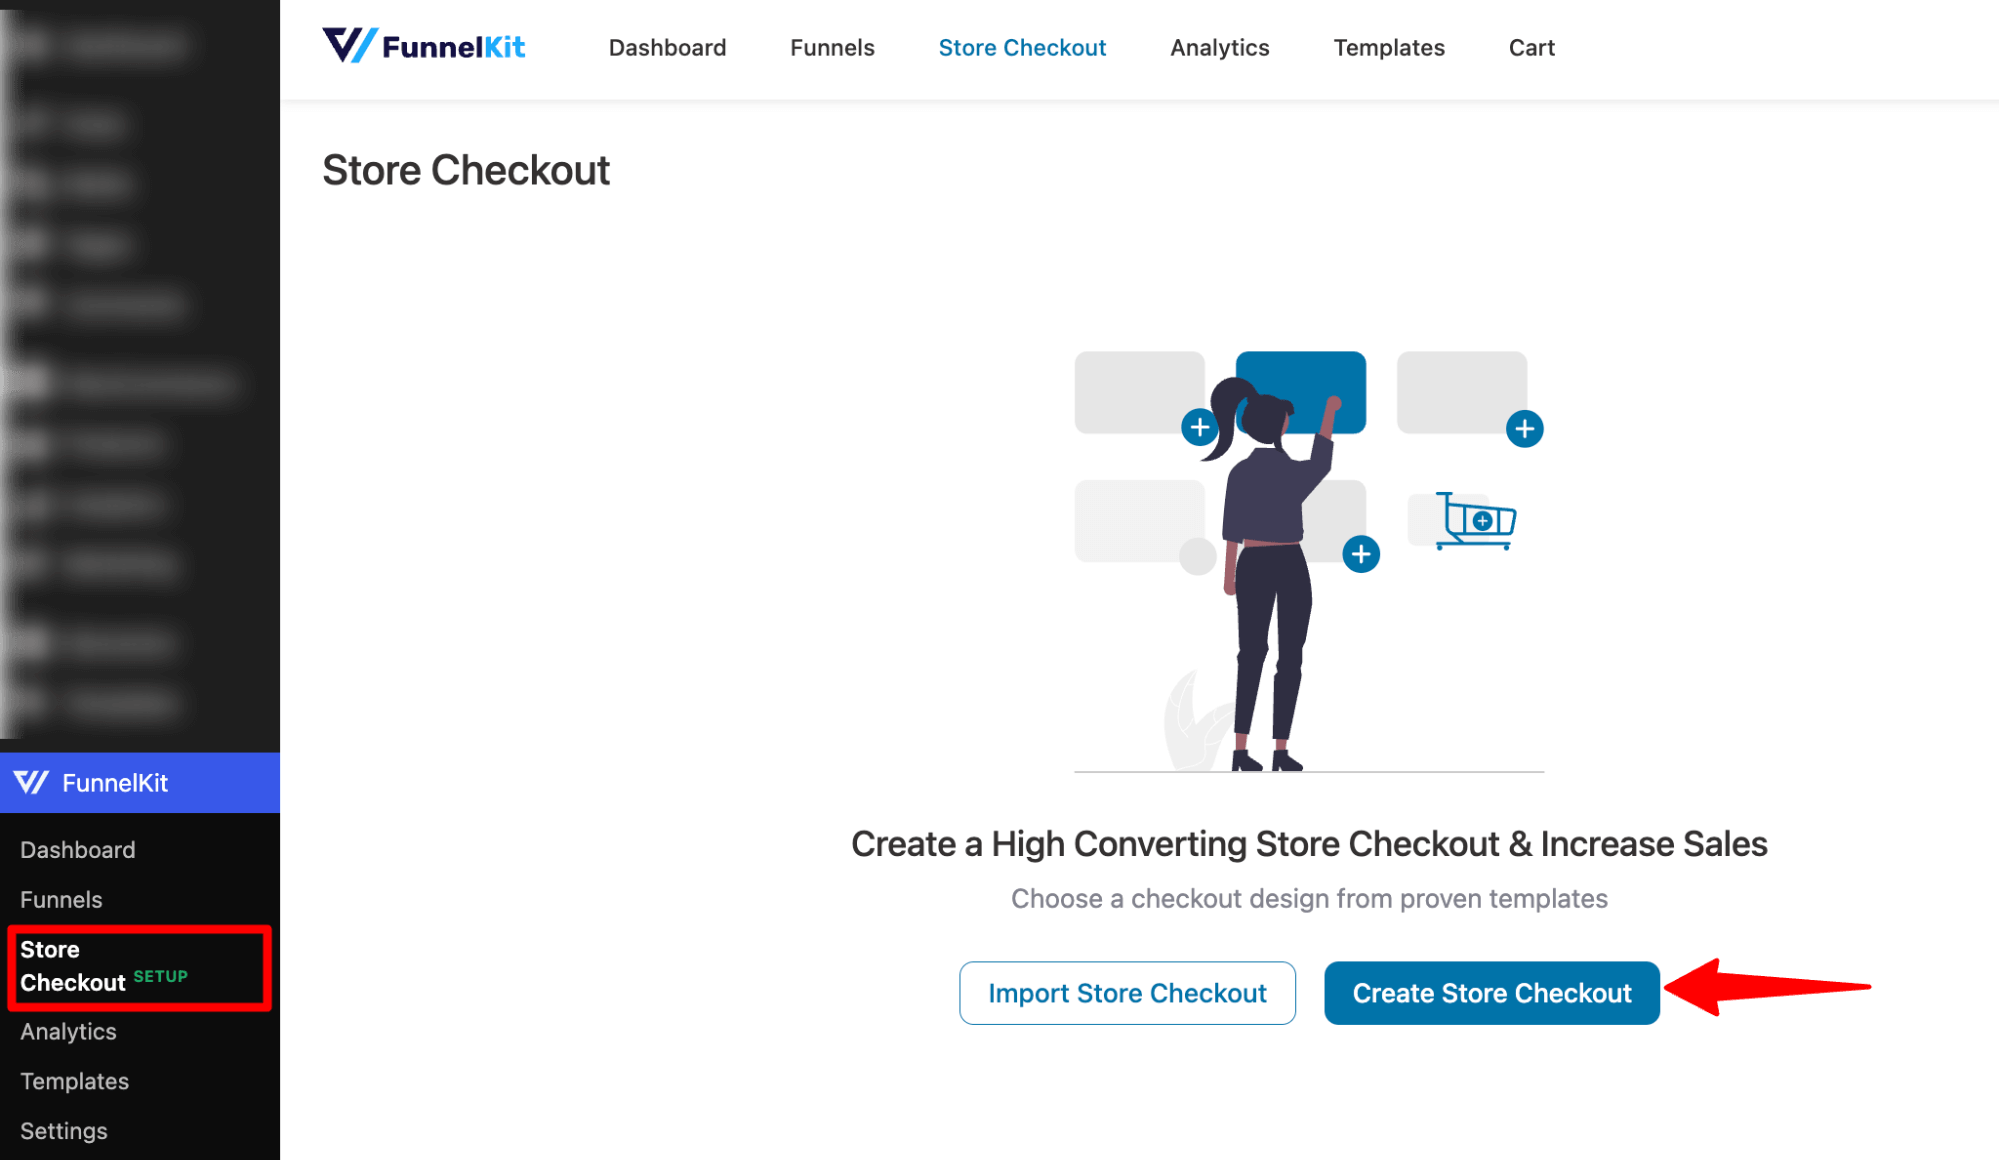The height and width of the screenshot is (1160, 1999).
Task: Click the blue plus icon left side
Action: pos(1200,429)
